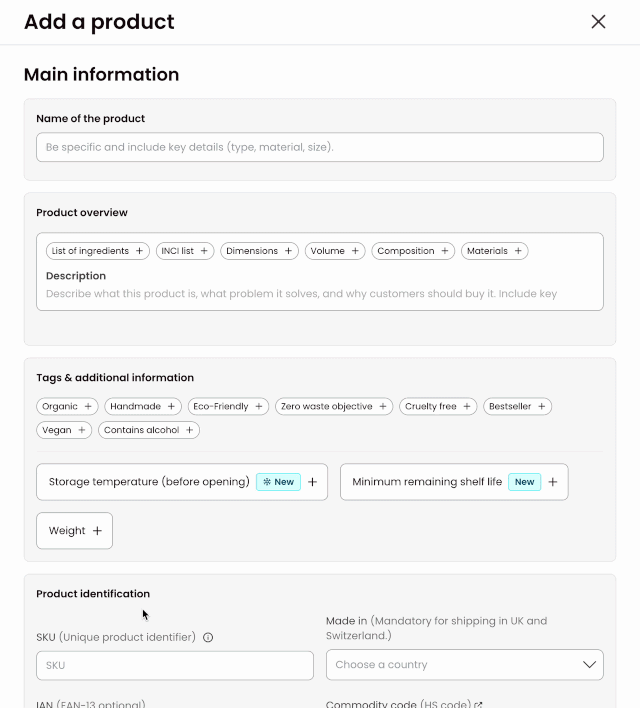Click the Name of the product field
The width and height of the screenshot is (640, 708).
point(320,147)
